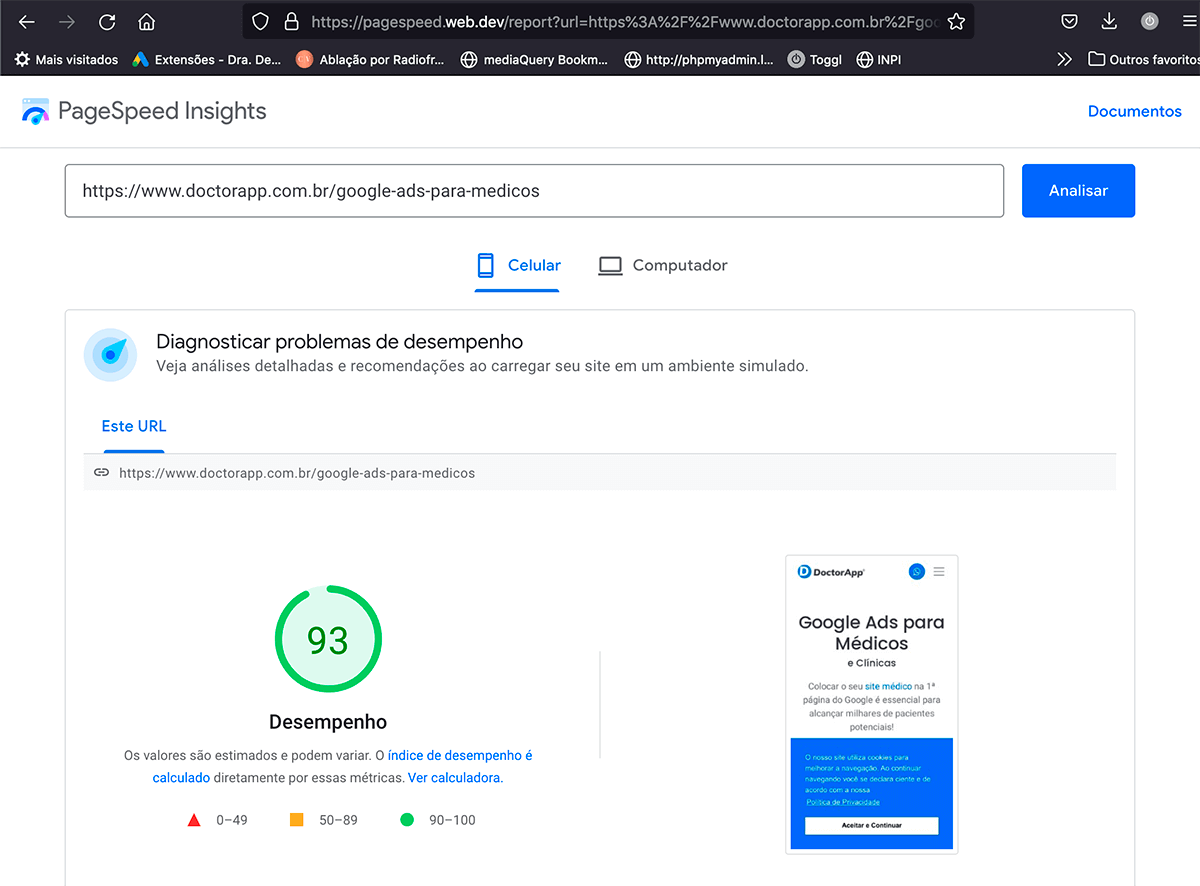Click the orange square 50–89 legend marker
Viewport: 1200px width, 886px height.
click(296, 820)
